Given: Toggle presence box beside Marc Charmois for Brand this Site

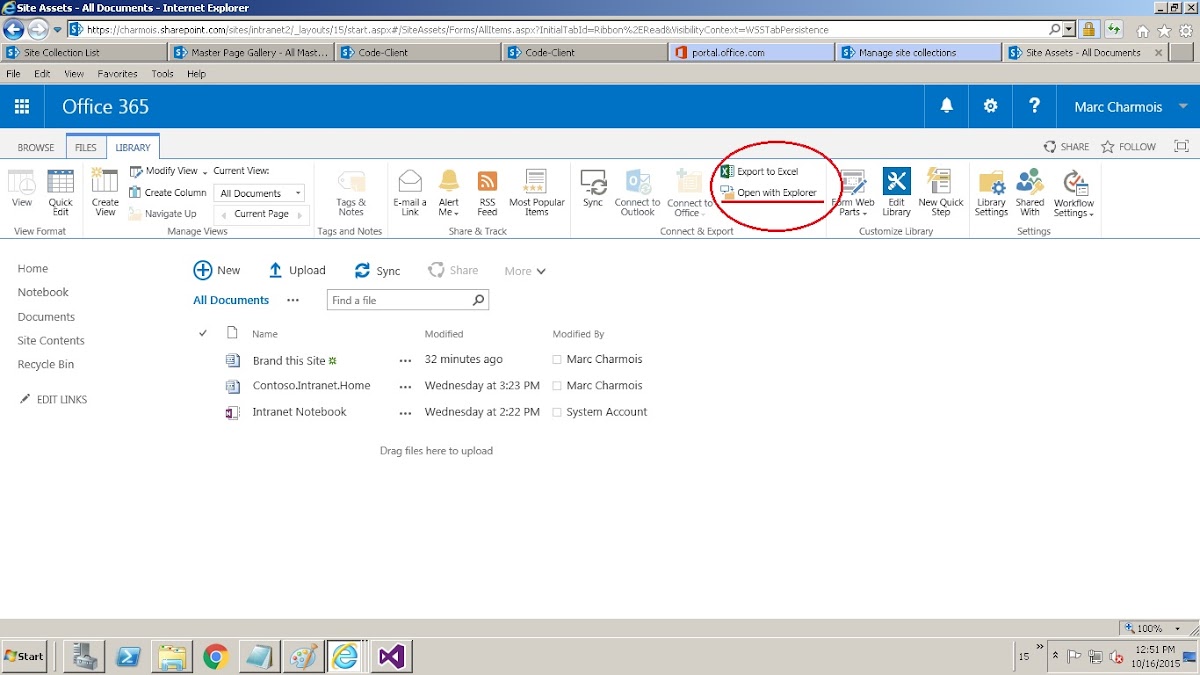Looking at the screenshot, I should pyautogui.click(x=557, y=359).
